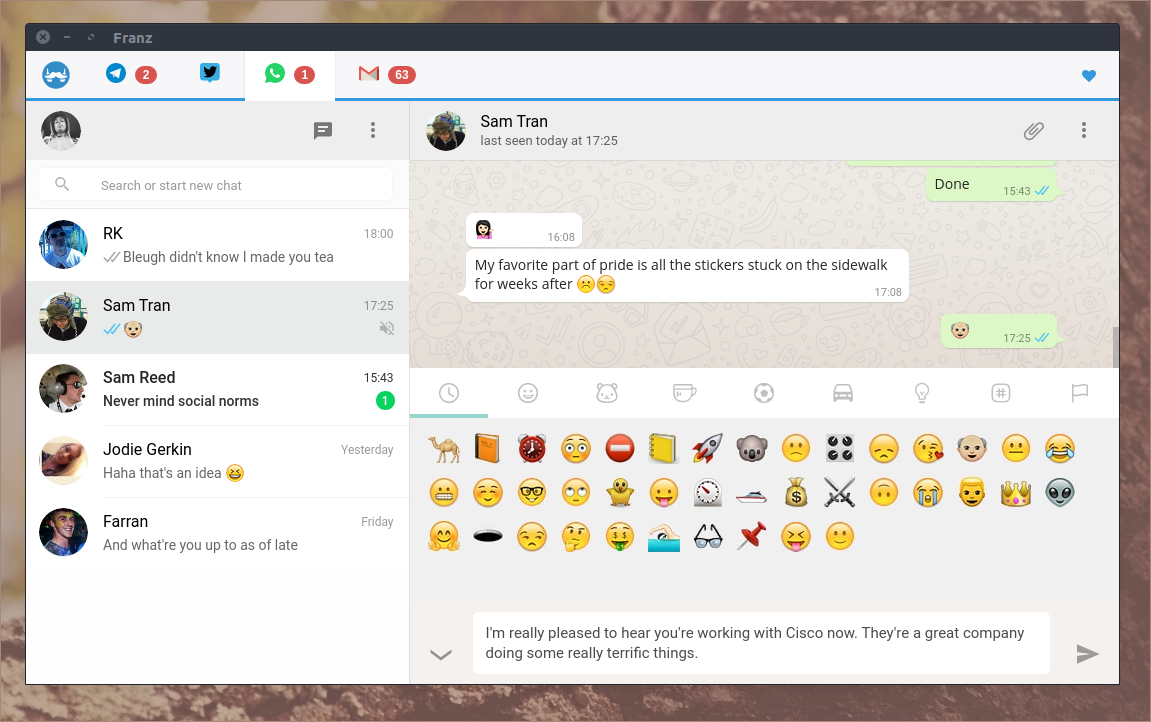Select the travel and places emoji category
Screen dimensions: 1151x722
(x=843, y=392)
